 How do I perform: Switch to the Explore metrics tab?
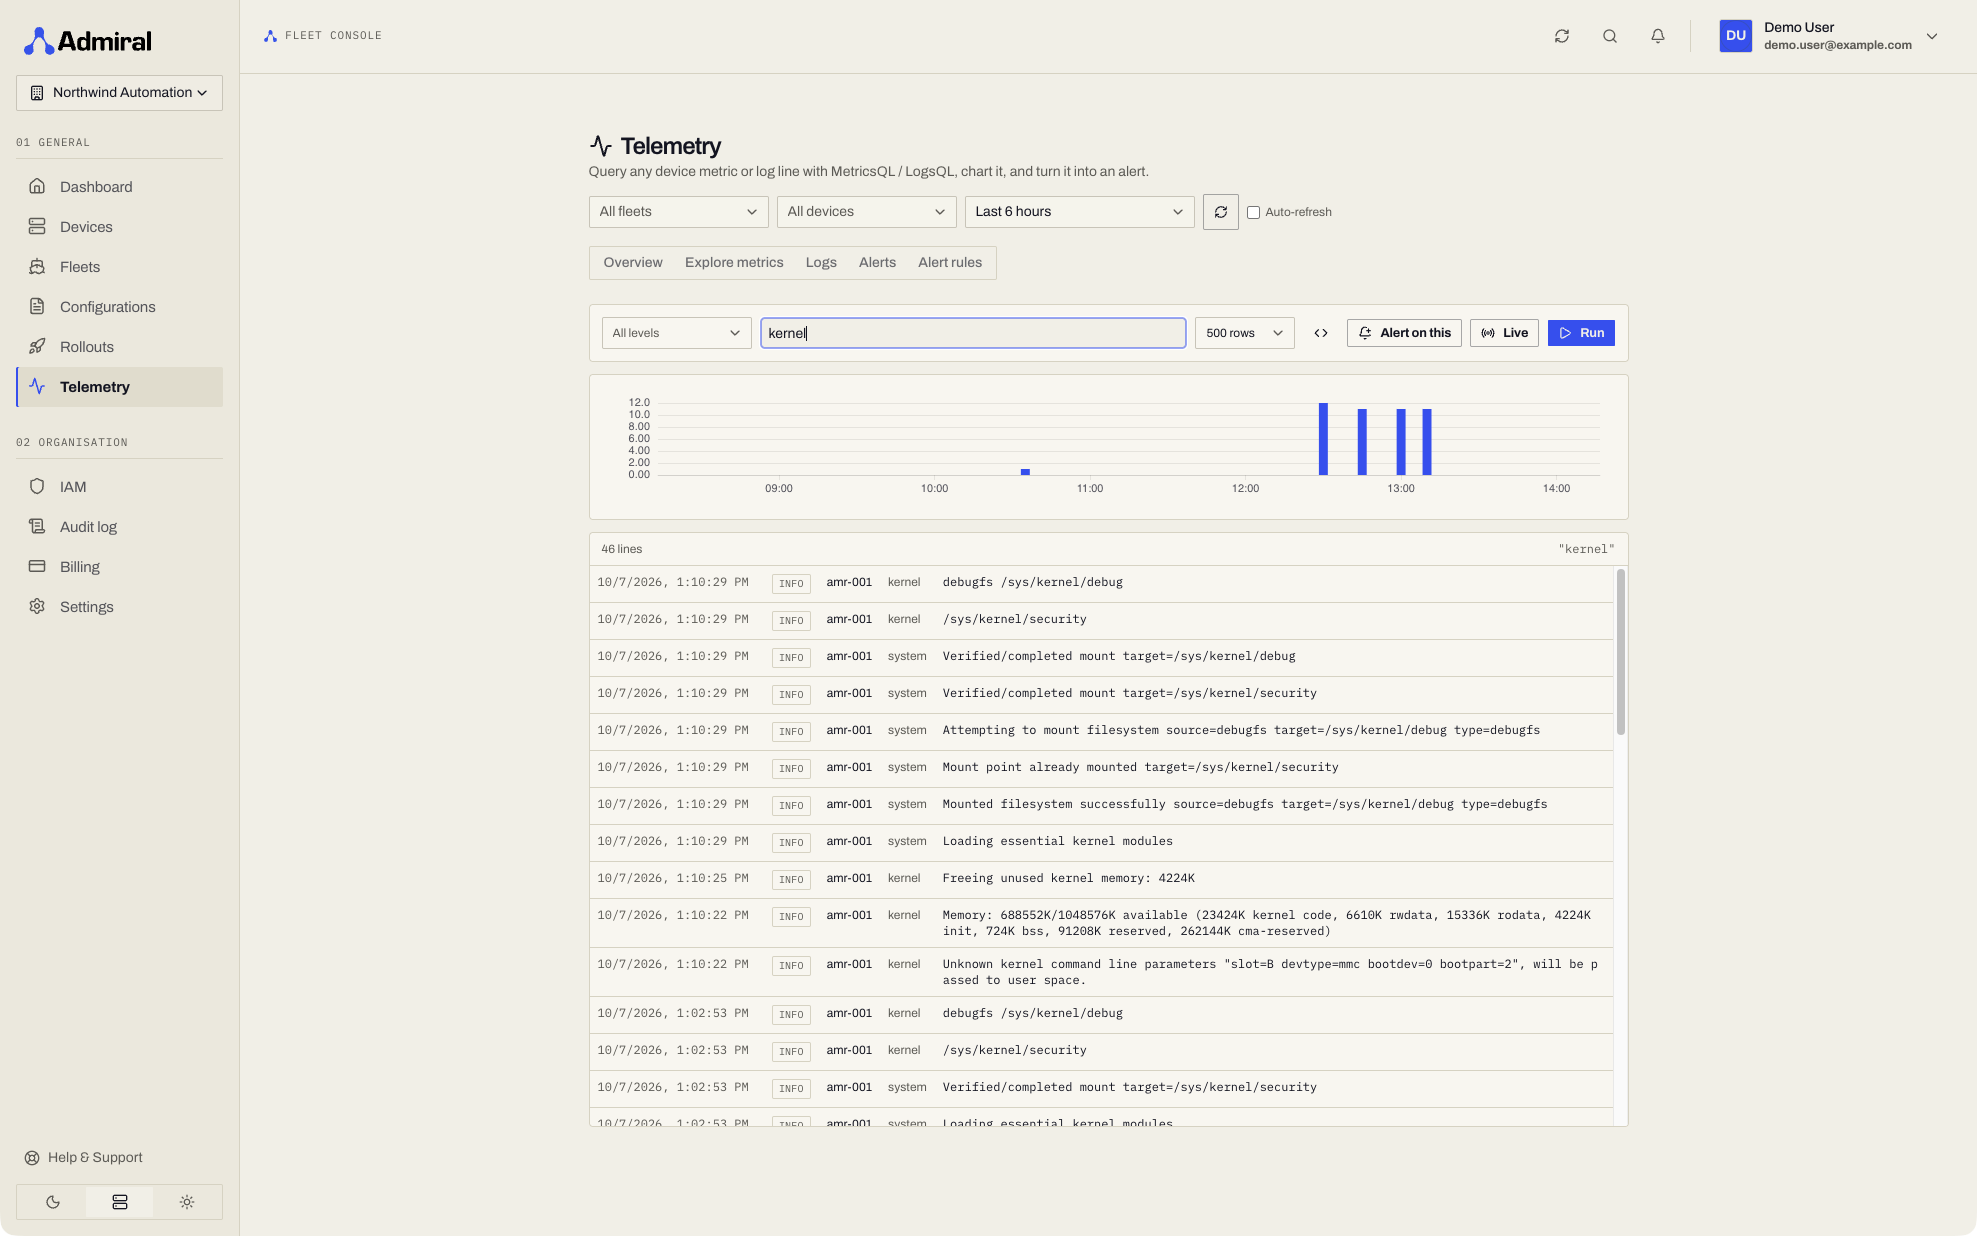734,263
